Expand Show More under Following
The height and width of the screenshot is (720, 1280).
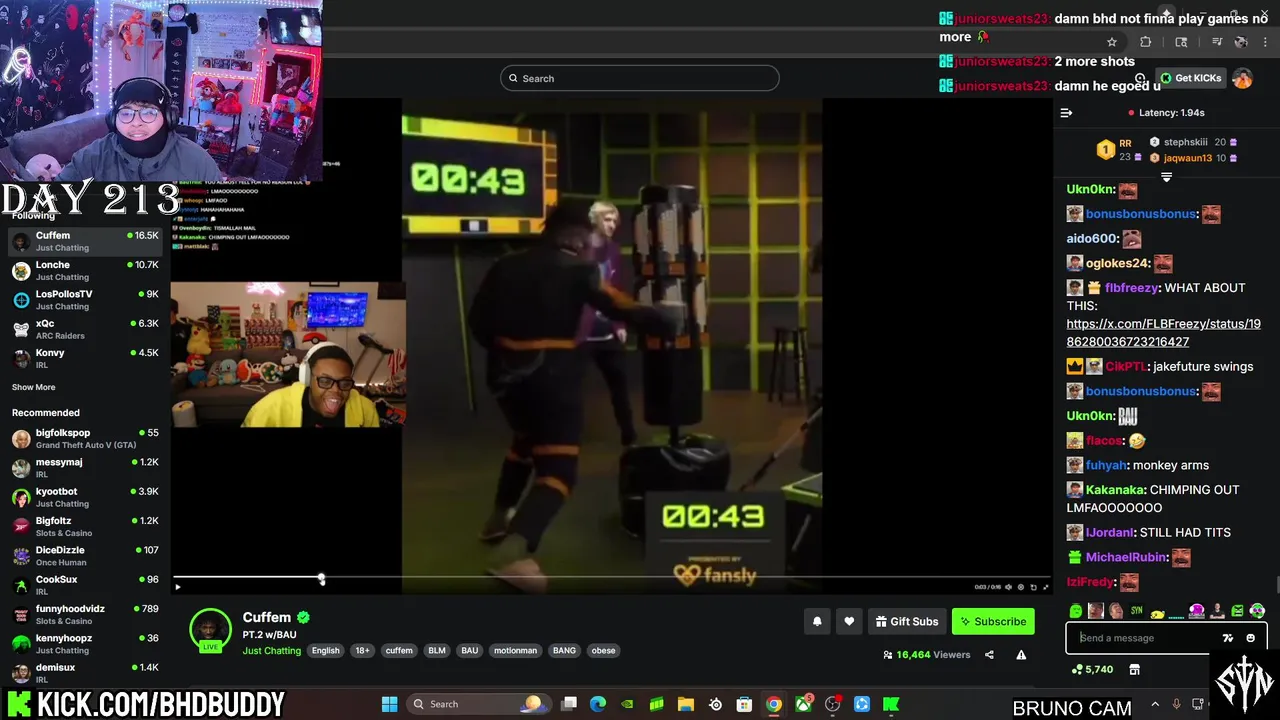pyautogui.click(x=34, y=387)
